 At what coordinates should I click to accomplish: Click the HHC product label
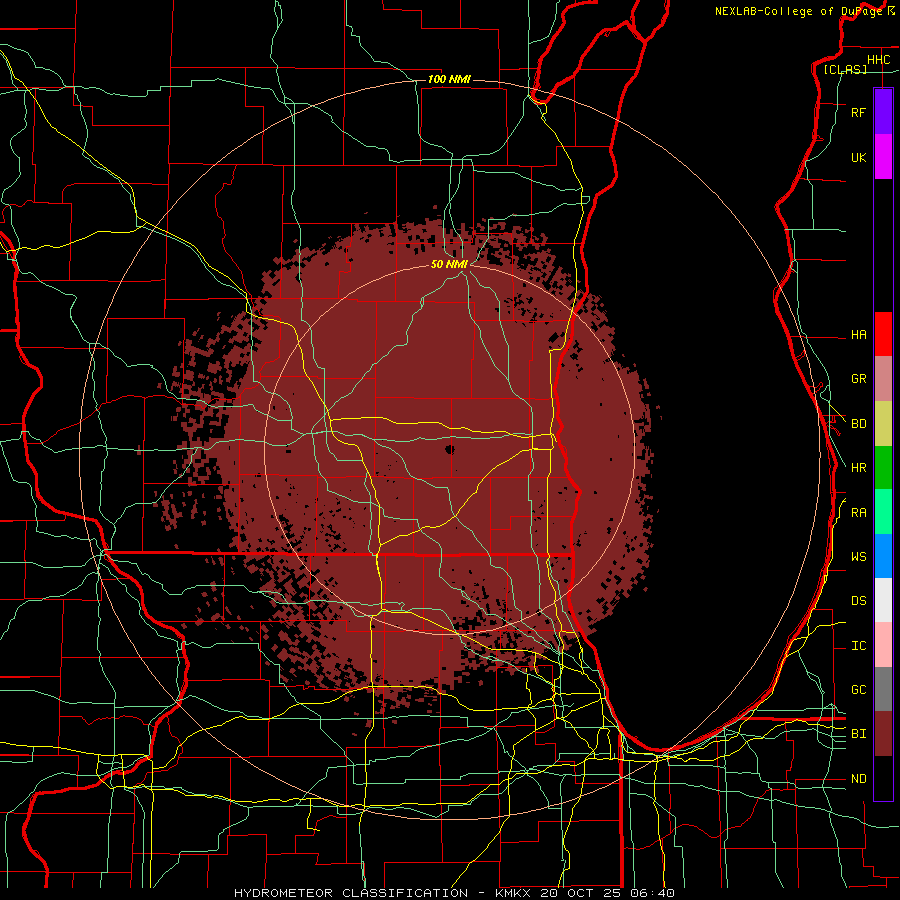pos(878,60)
